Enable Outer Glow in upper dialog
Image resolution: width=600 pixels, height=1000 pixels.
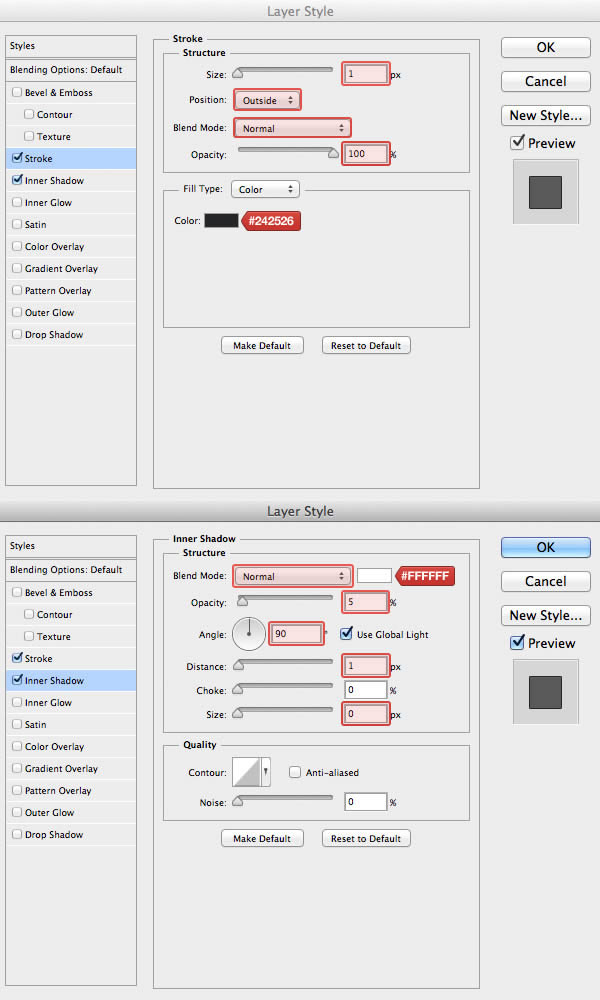[17, 312]
